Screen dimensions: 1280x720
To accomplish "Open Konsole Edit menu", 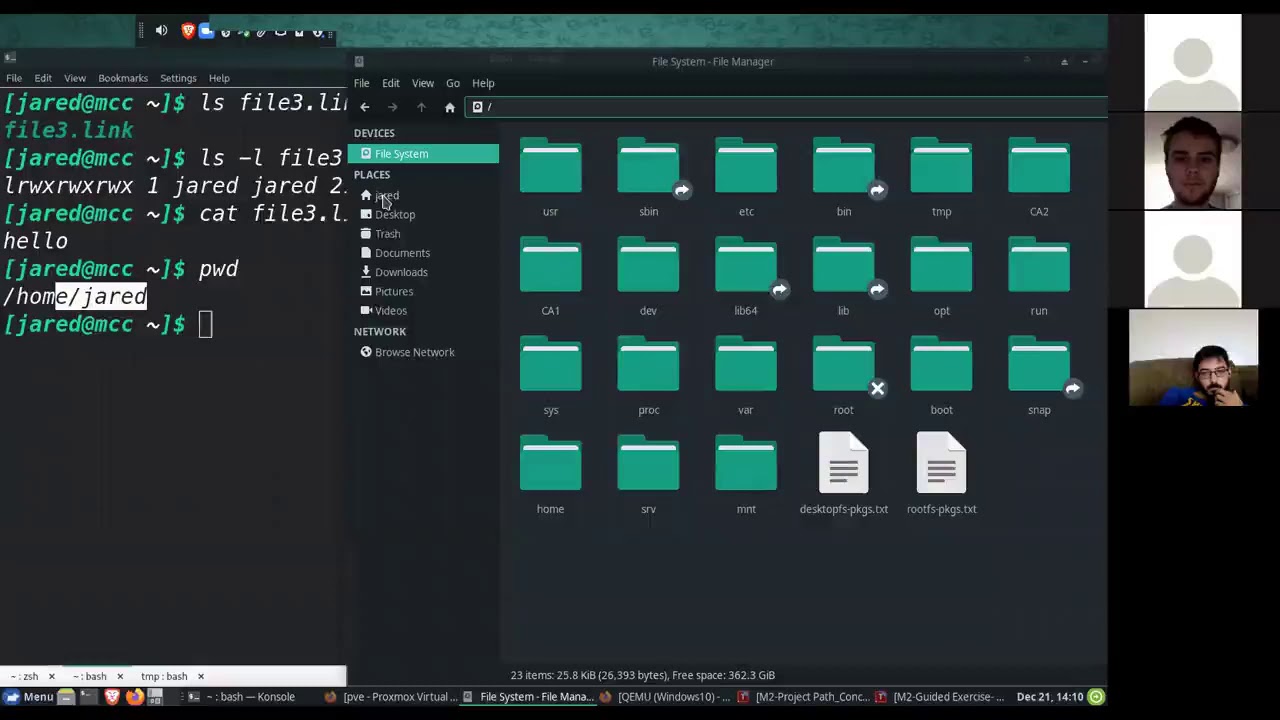I will coord(43,78).
